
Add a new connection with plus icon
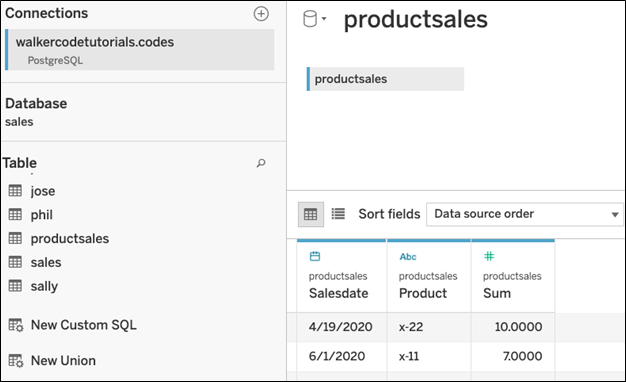coord(261,14)
